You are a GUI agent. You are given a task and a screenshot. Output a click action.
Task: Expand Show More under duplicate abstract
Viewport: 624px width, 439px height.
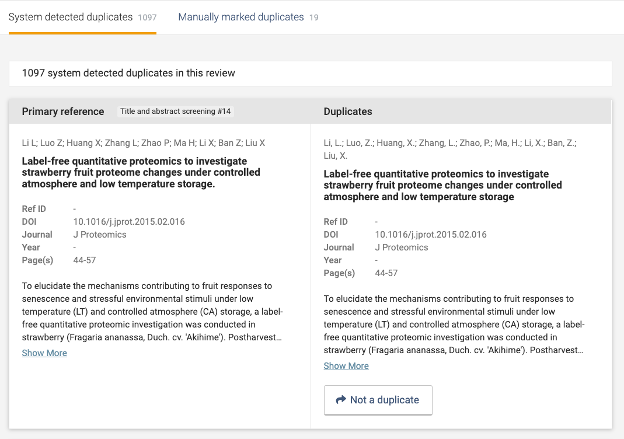pyautogui.click(x=346, y=366)
